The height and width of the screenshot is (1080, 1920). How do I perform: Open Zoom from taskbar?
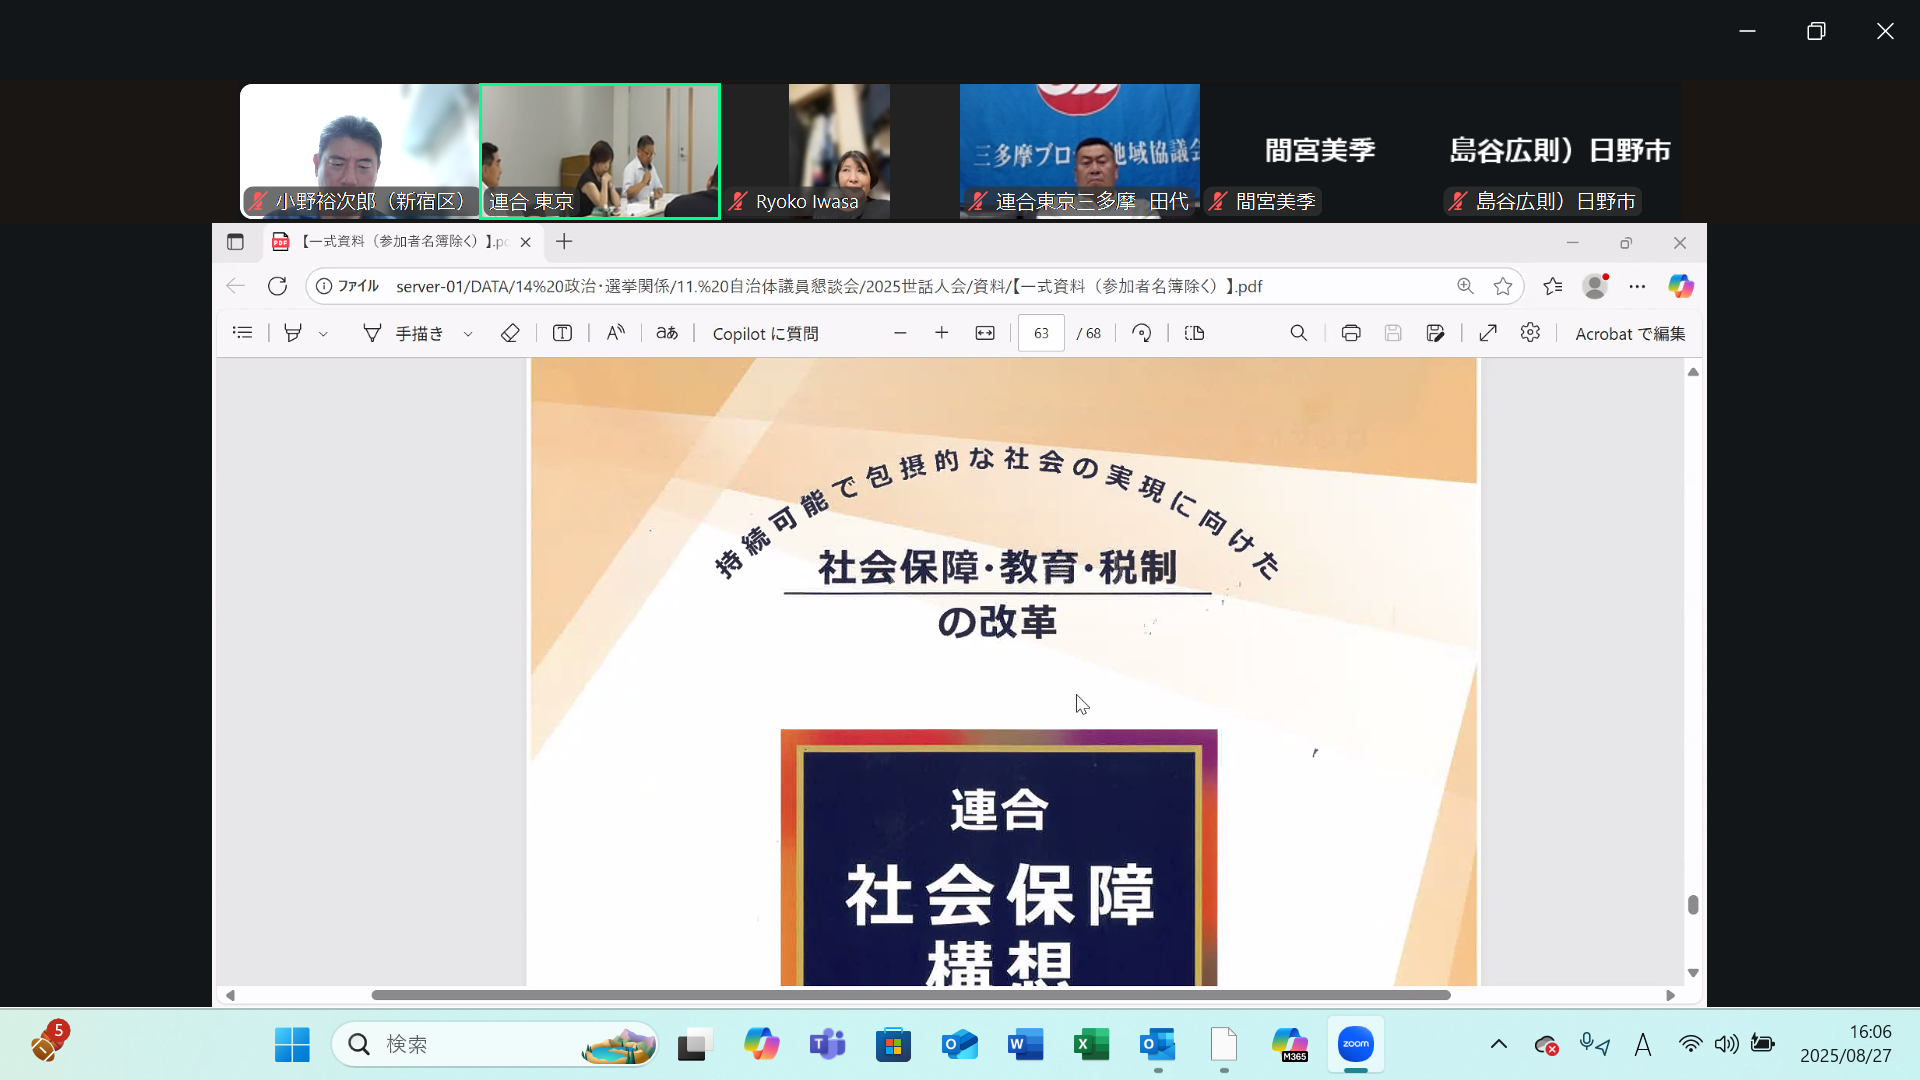(x=1356, y=1045)
